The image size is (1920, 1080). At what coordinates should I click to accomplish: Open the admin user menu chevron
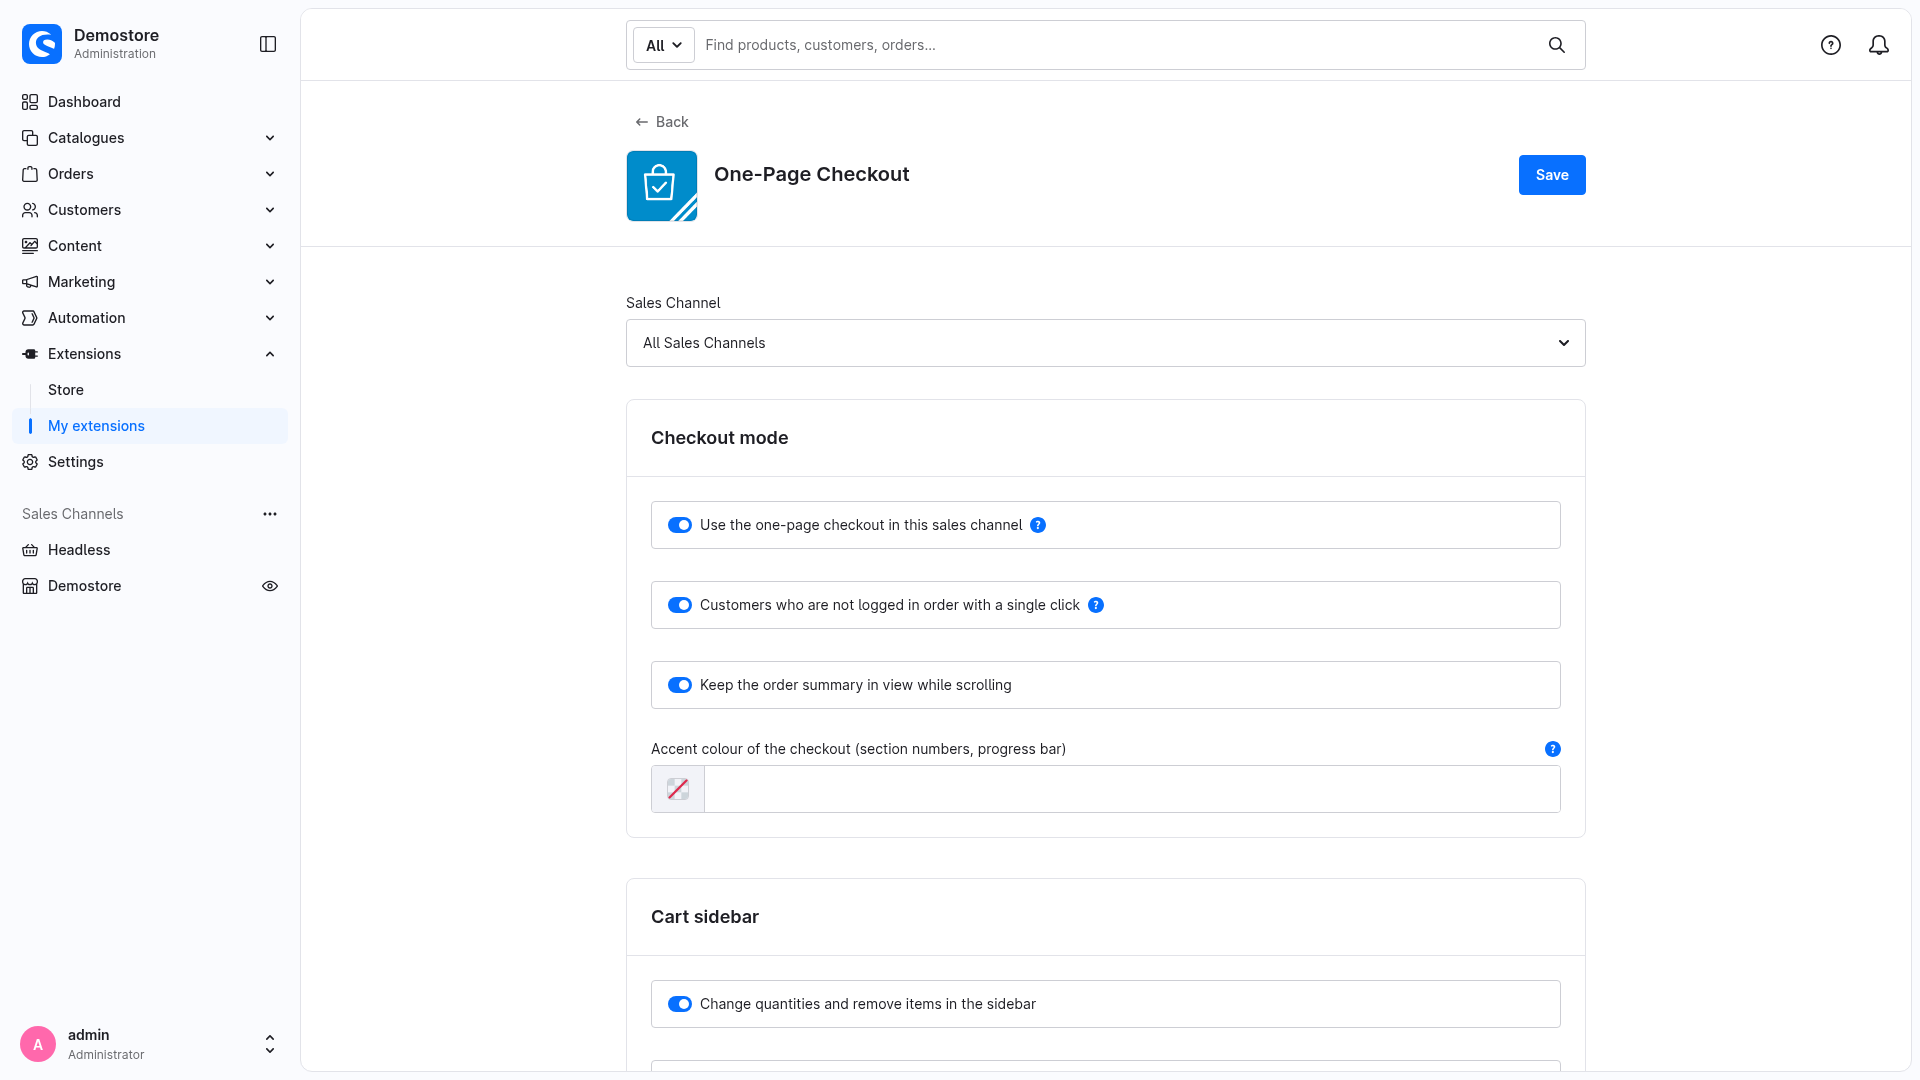(270, 1044)
